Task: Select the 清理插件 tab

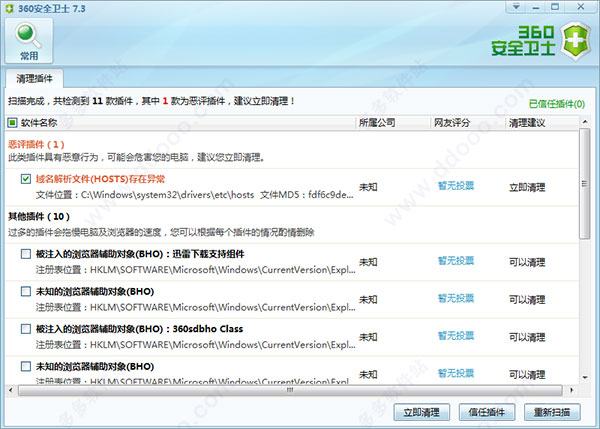Action: point(34,78)
